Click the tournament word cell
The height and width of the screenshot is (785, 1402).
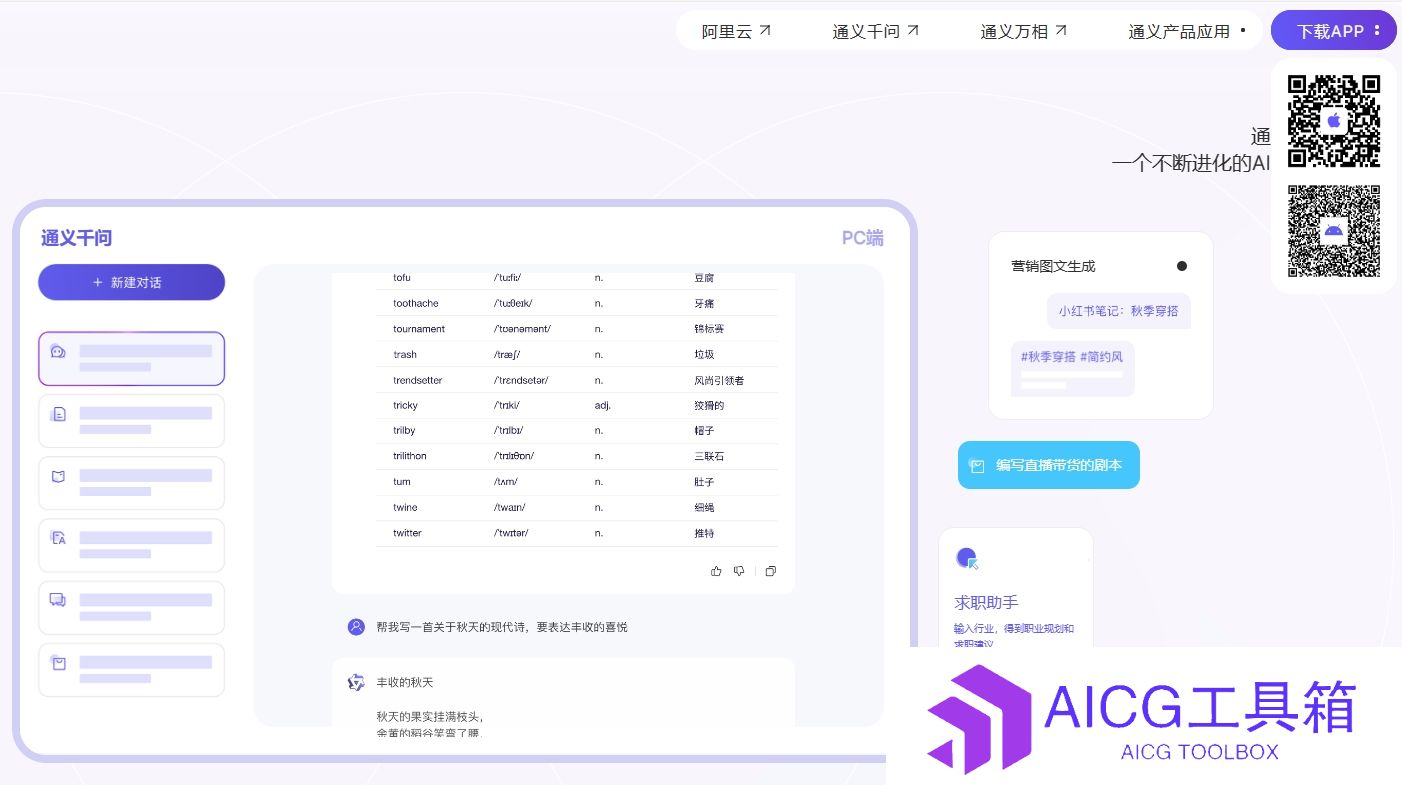point(419,329)
